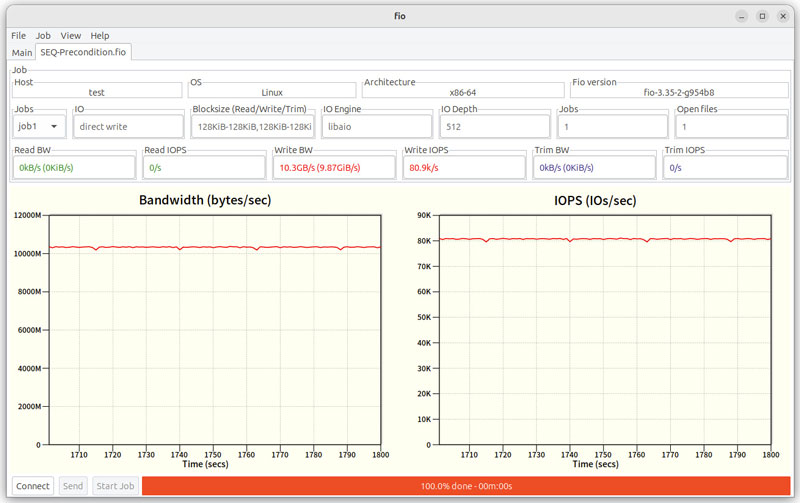The width and height of the screenshot is (800, 503).
Task: Click the IO direct write field
Action: click(x=128, y=127)
